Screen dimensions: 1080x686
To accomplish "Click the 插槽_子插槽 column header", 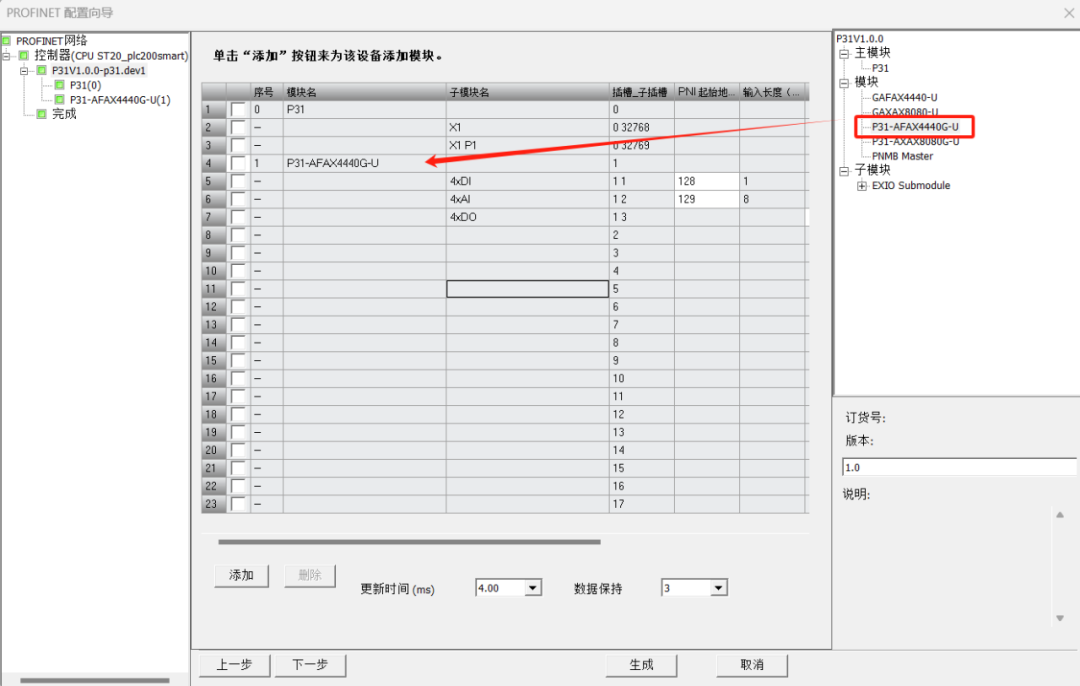I will pos(641,92).
